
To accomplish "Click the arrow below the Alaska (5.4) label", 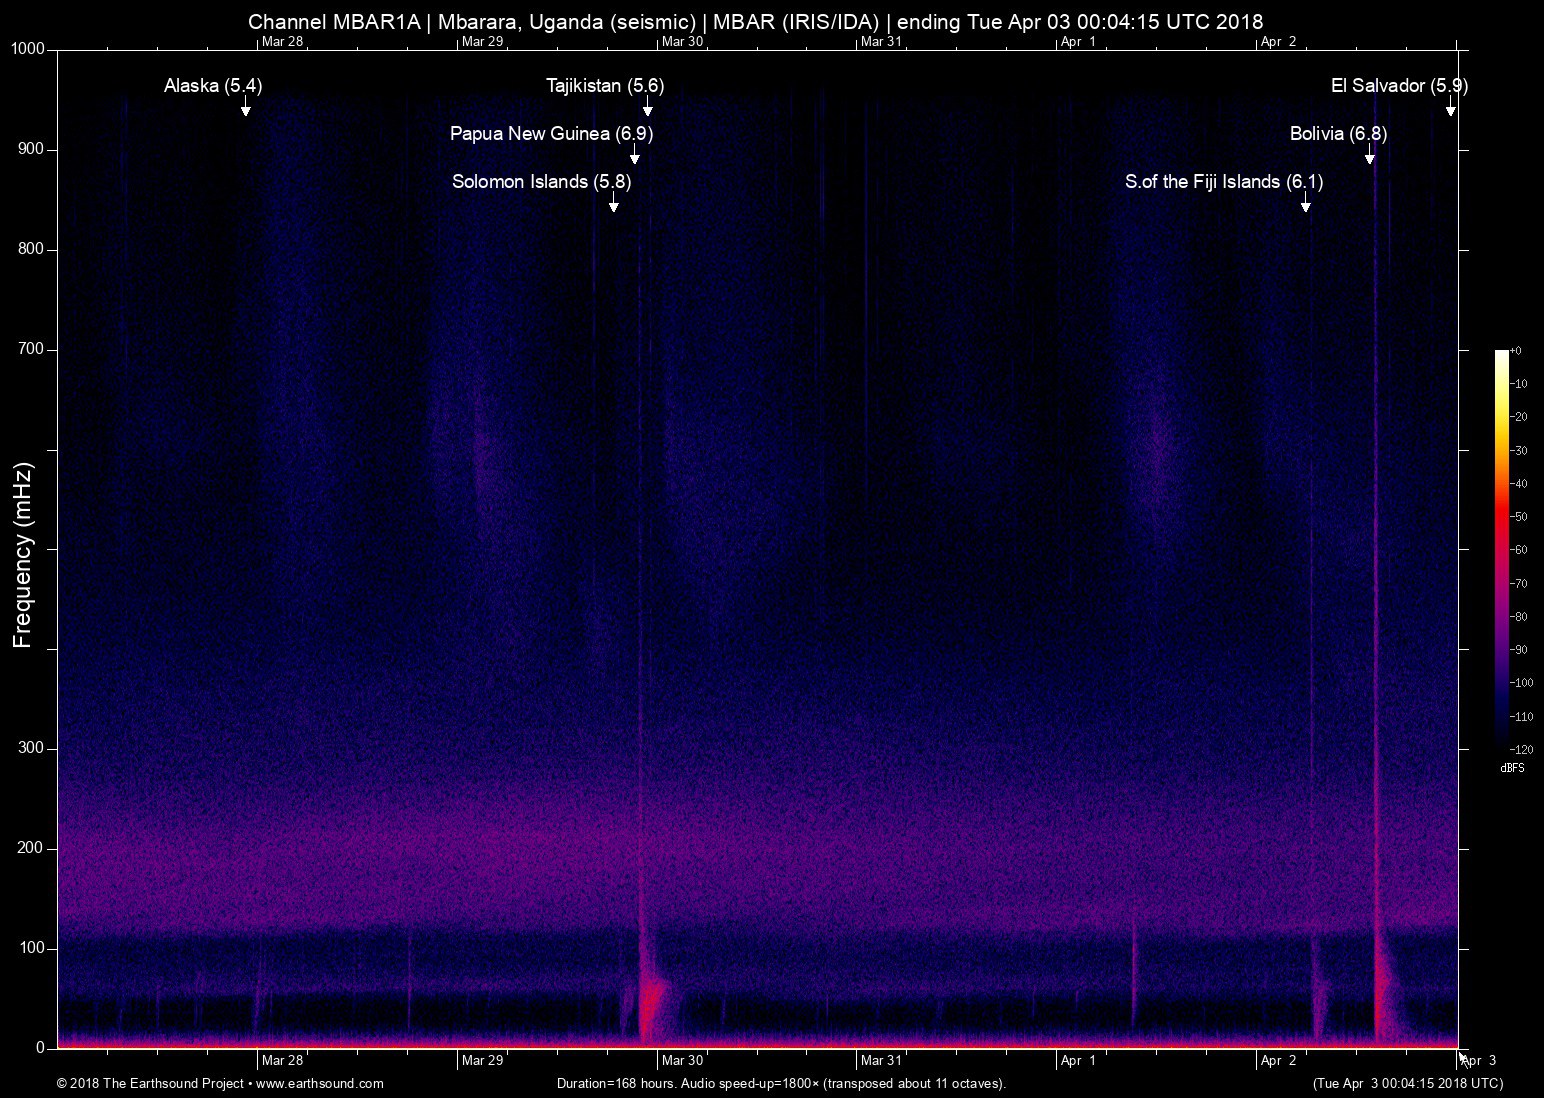I will tap(245, 107).
